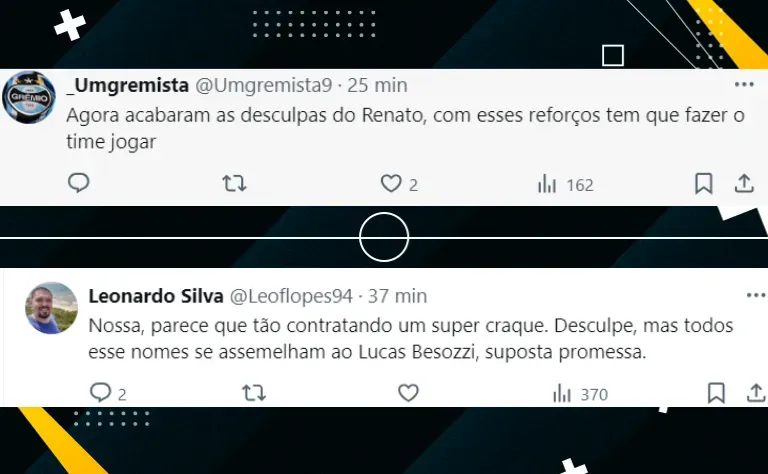
Task: Open Leonardo Silva's profile photo
Action: pyautogui.click(x=51, y=308)
